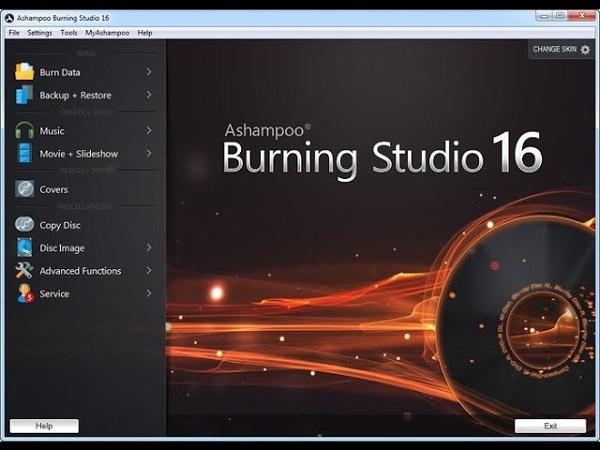Click the Exit button

[550, 426]
